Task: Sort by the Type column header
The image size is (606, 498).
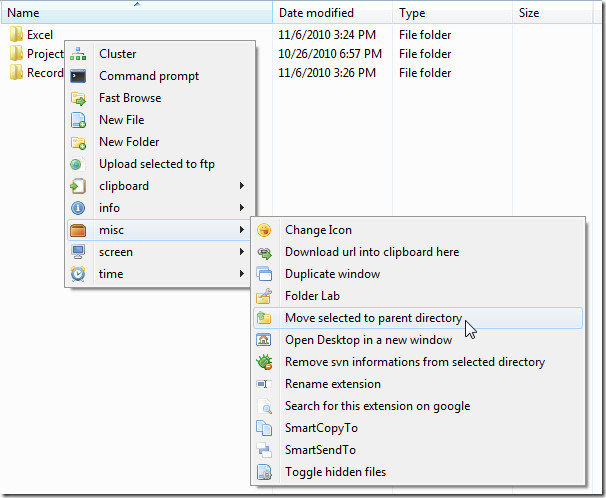Action: point(412,13)
